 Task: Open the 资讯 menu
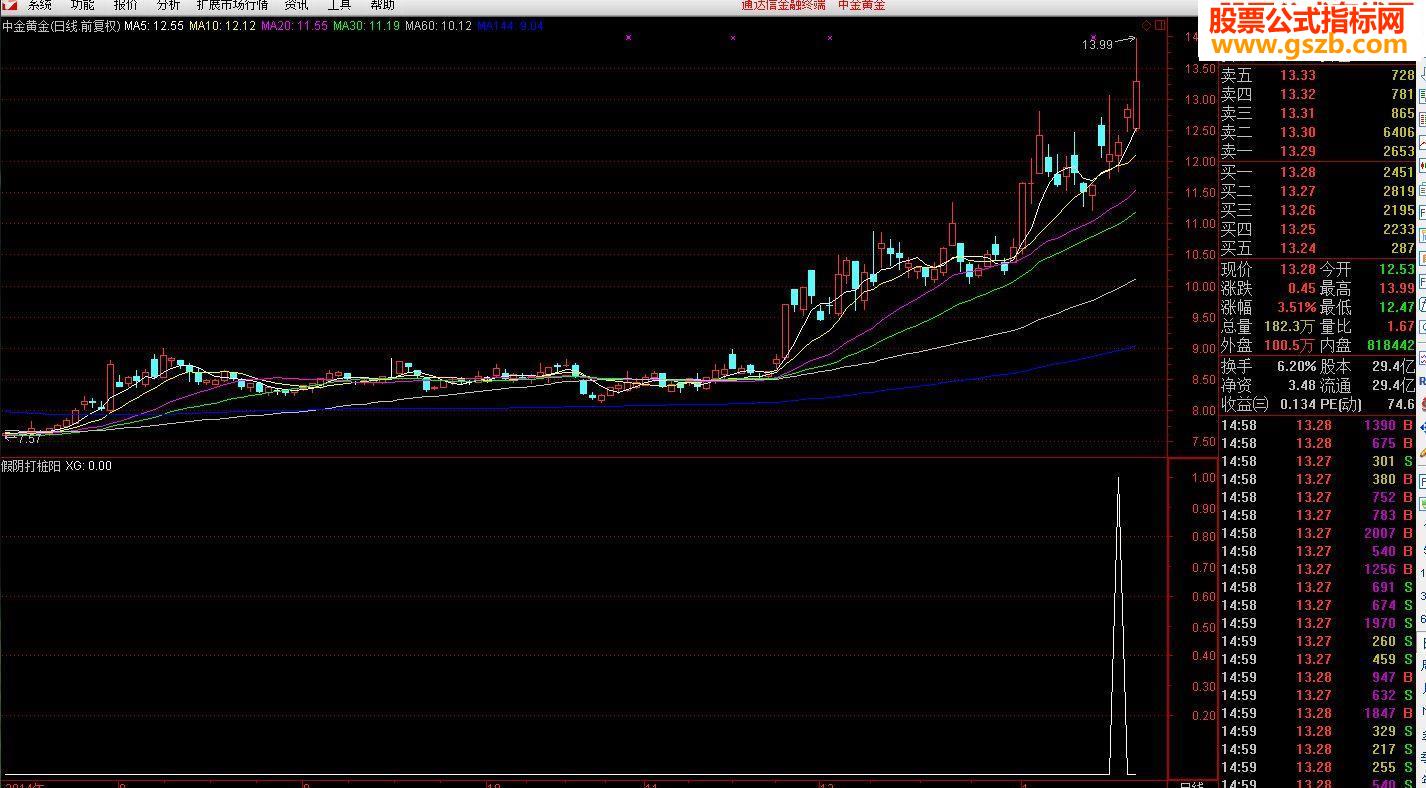[x=296, y=5]
